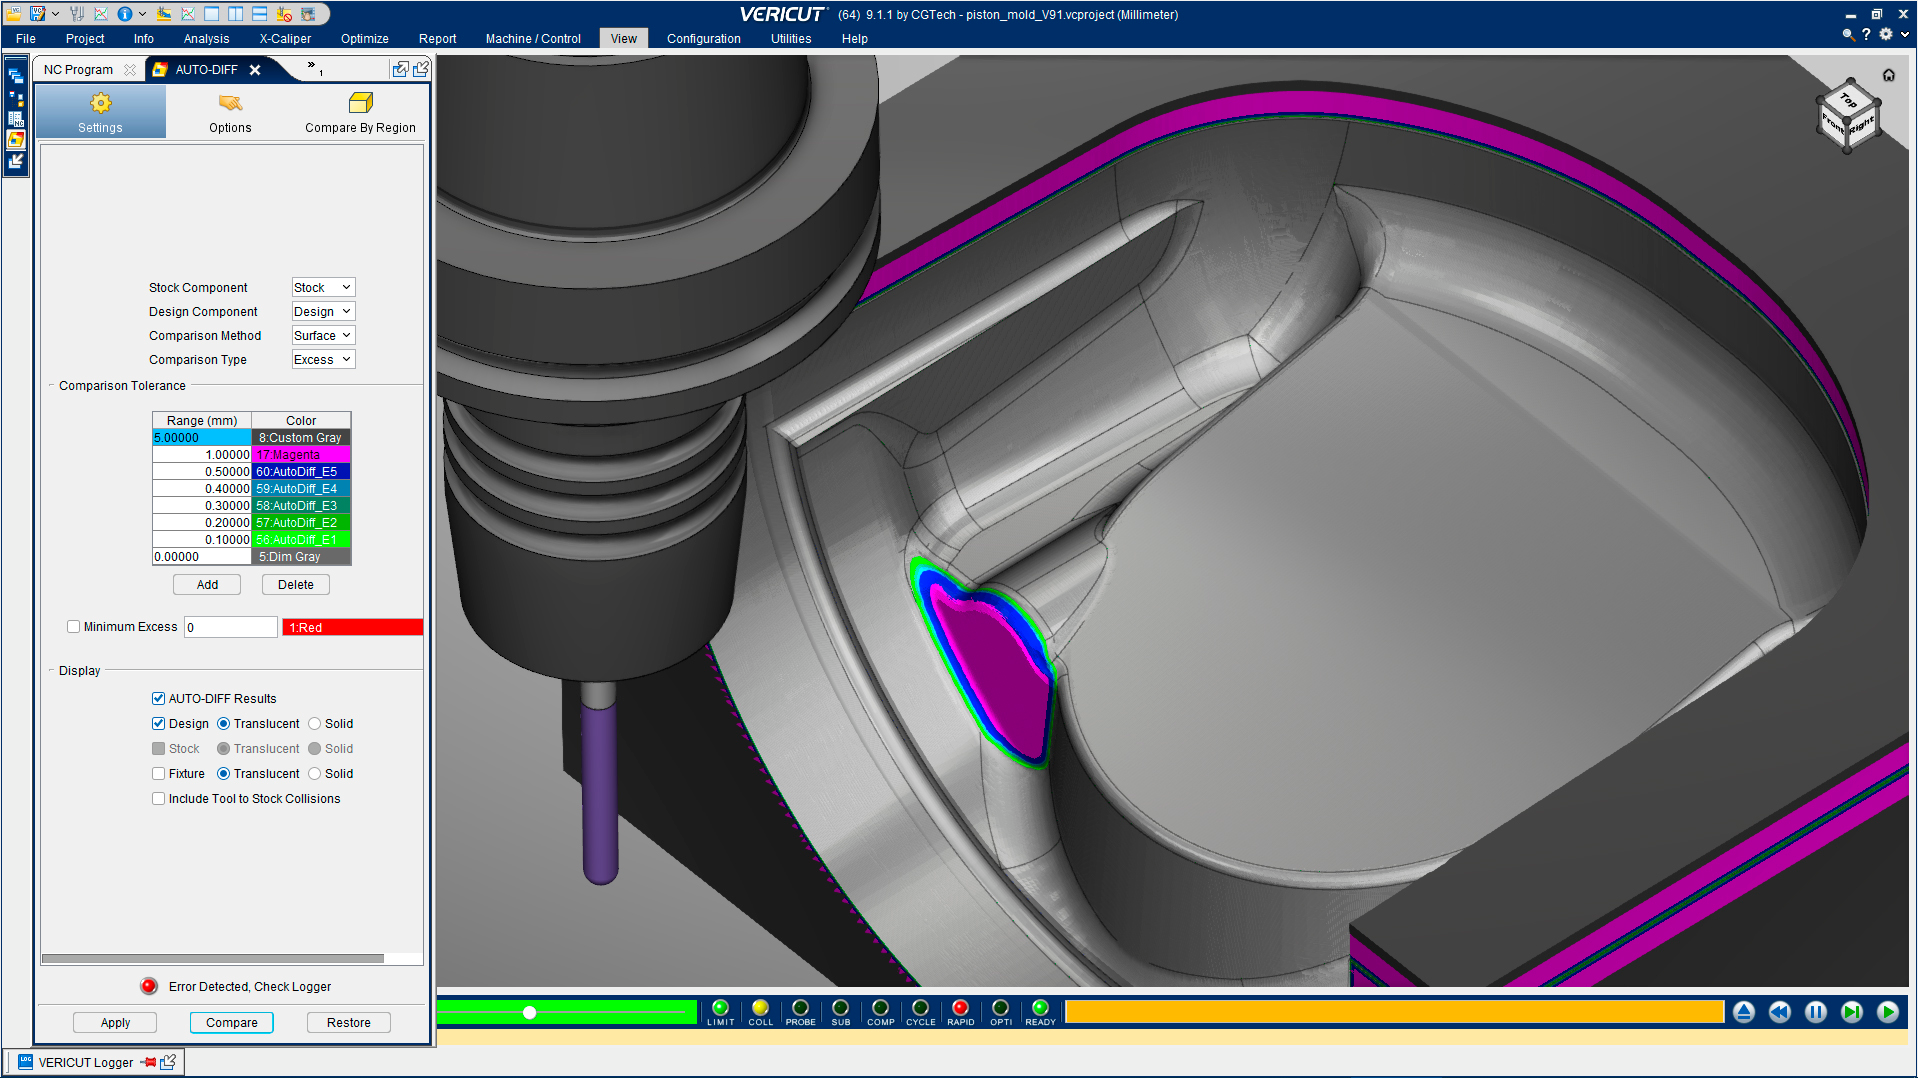Click the Reset Model icon
Image resolution: width=1918 pixels, height=1078 pixels.
[x=1743, y=1012]
